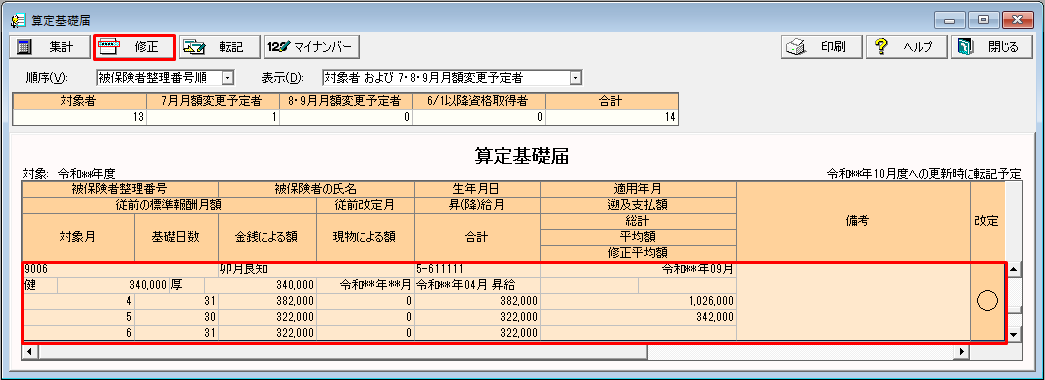Screen dimensions: 1045x380
Task: Click the 閉じる door icon button
Action: tap(991, 47)
